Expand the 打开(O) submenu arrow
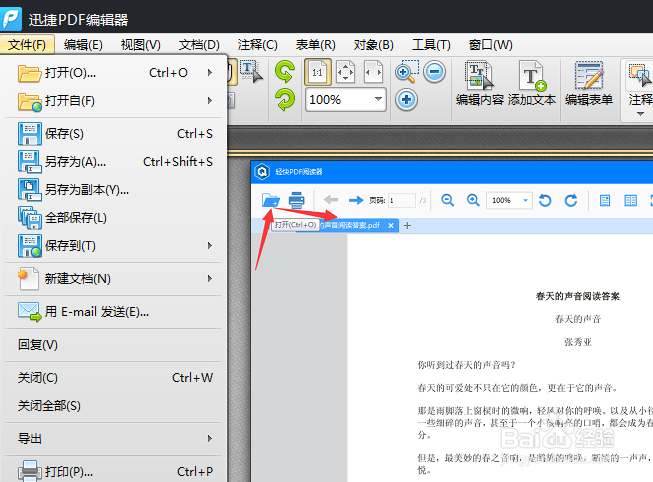The width and height of the screenshot is (653, 482). click(210, 73)
